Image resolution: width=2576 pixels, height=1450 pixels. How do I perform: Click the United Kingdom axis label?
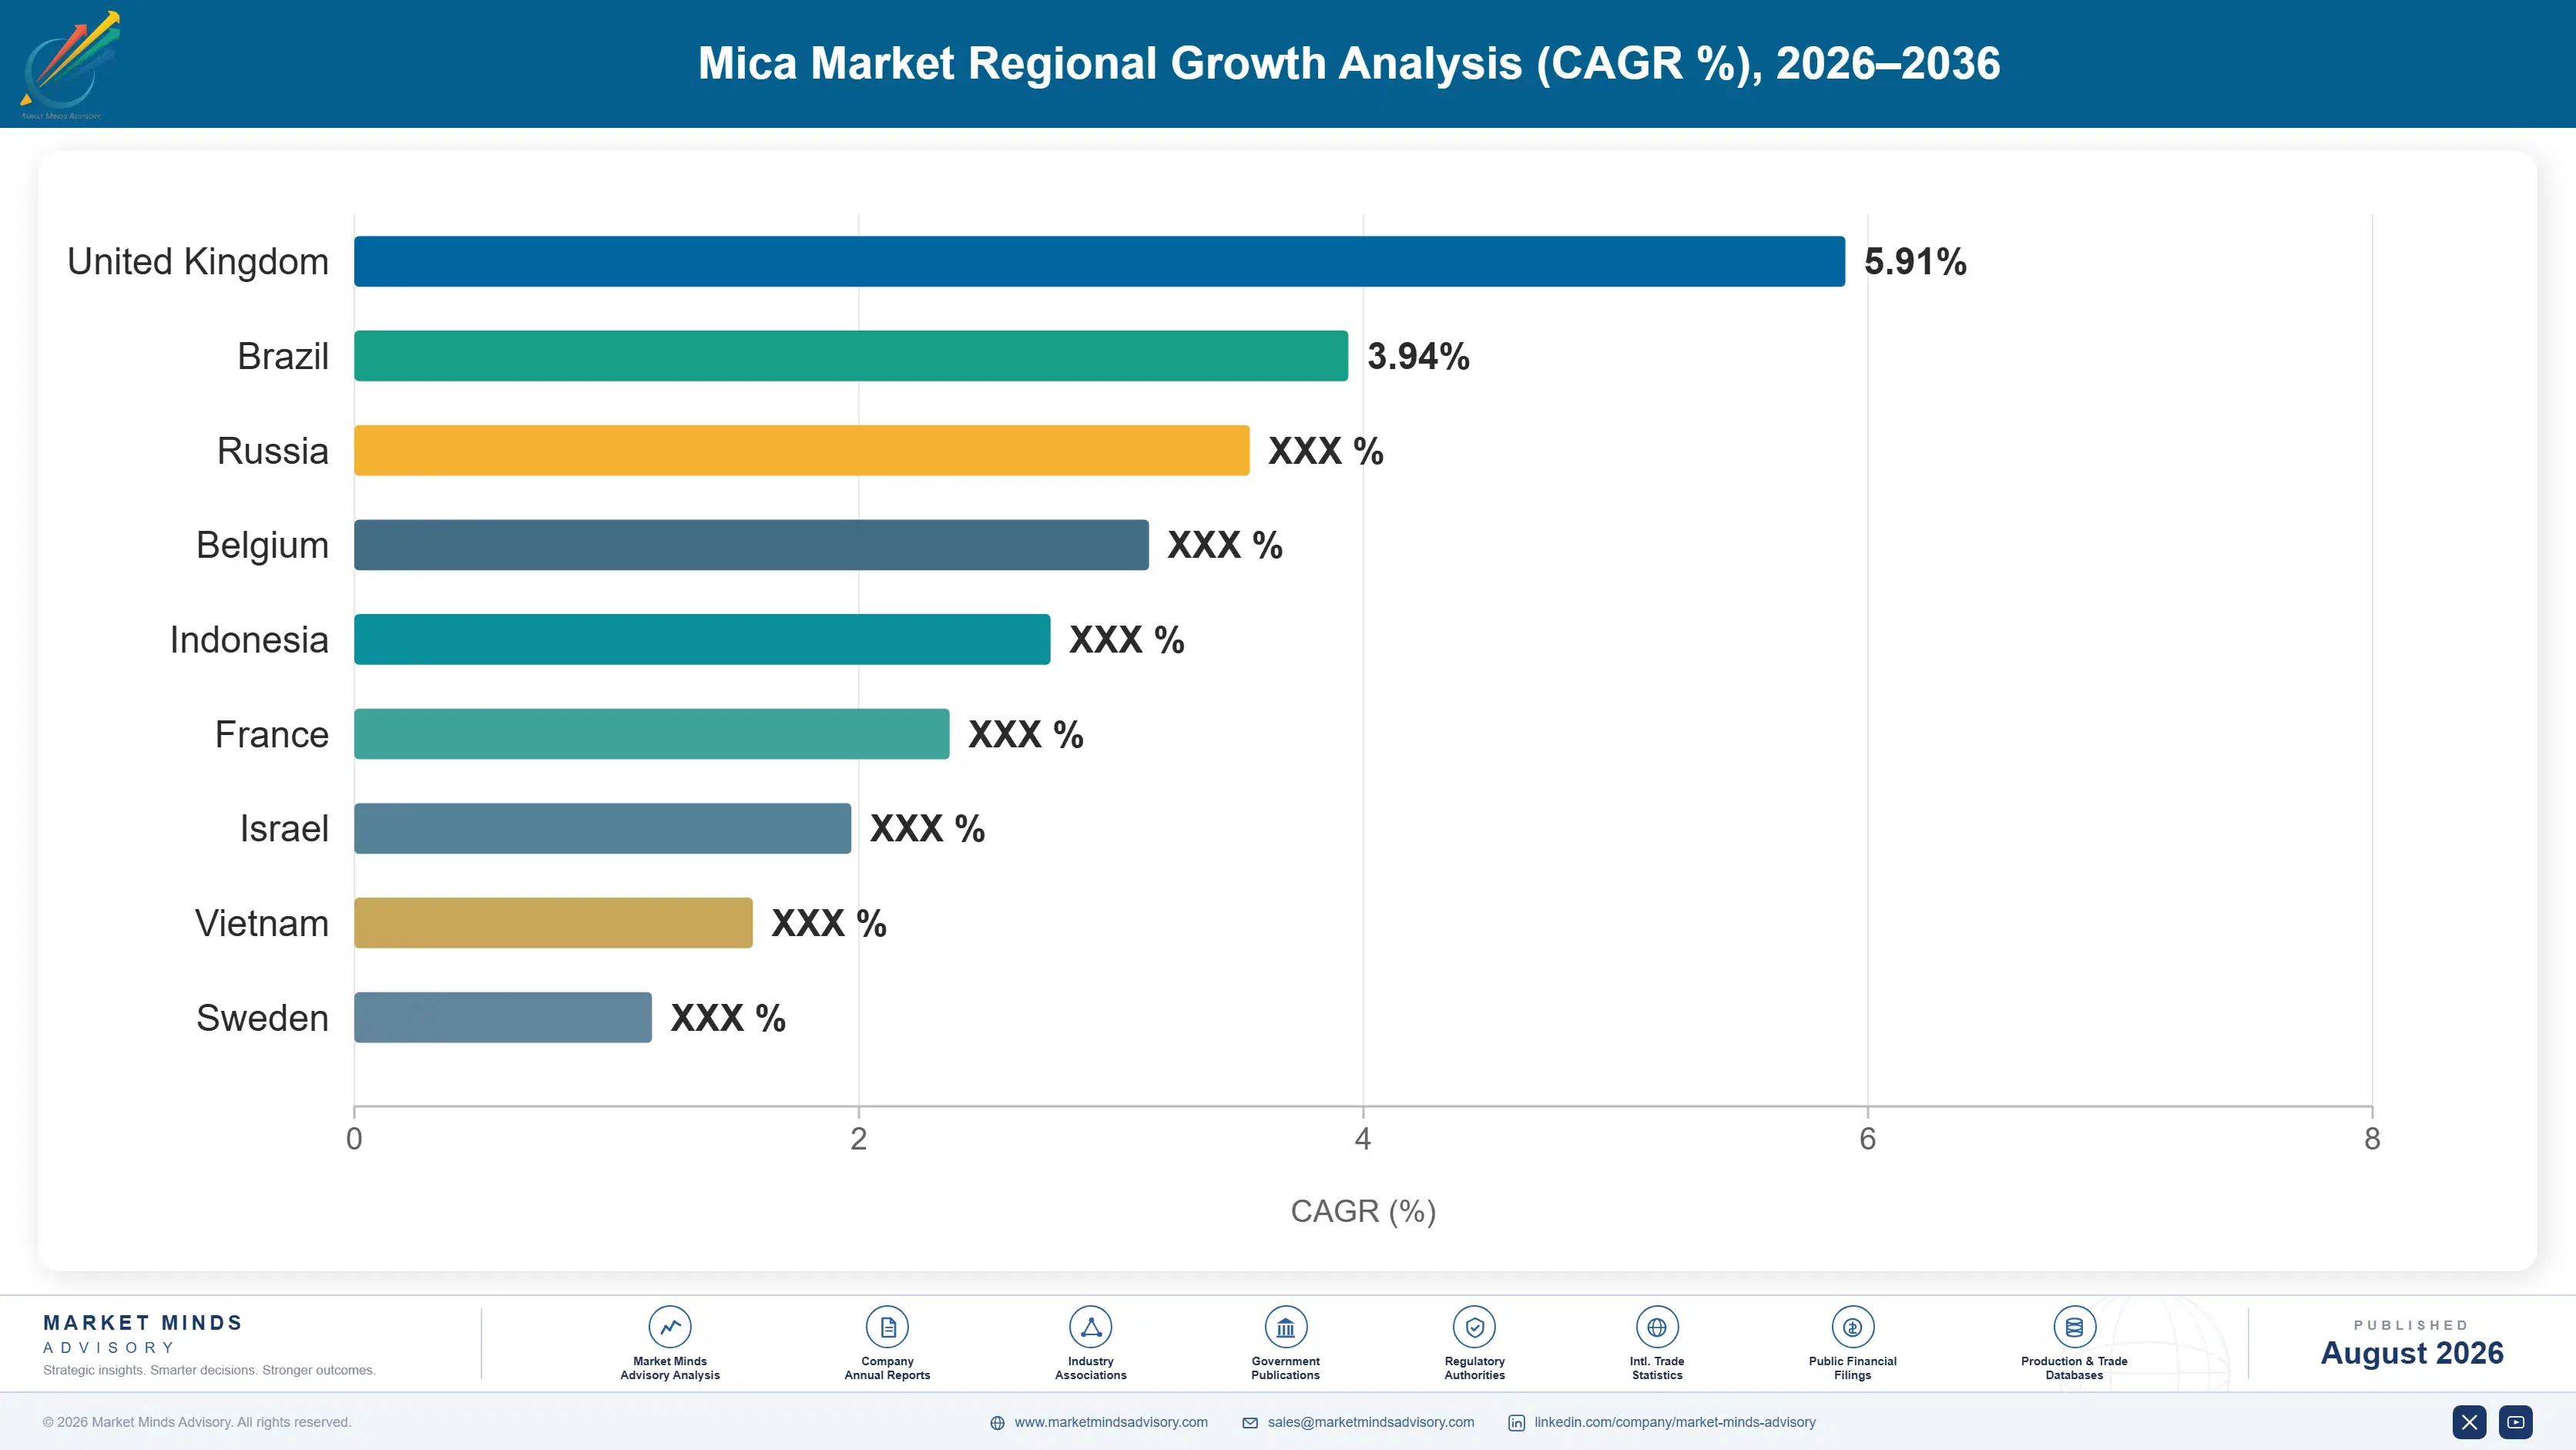pos(198,262)
